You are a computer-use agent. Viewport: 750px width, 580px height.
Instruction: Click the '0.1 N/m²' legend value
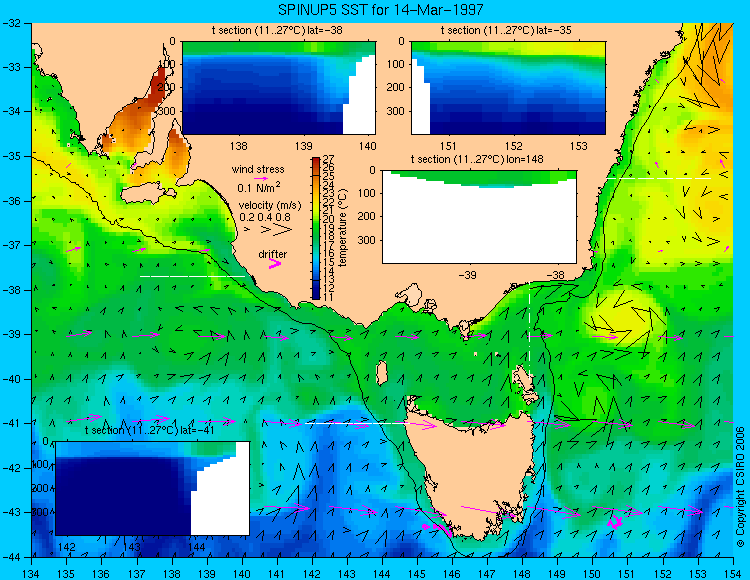[259, 187]
